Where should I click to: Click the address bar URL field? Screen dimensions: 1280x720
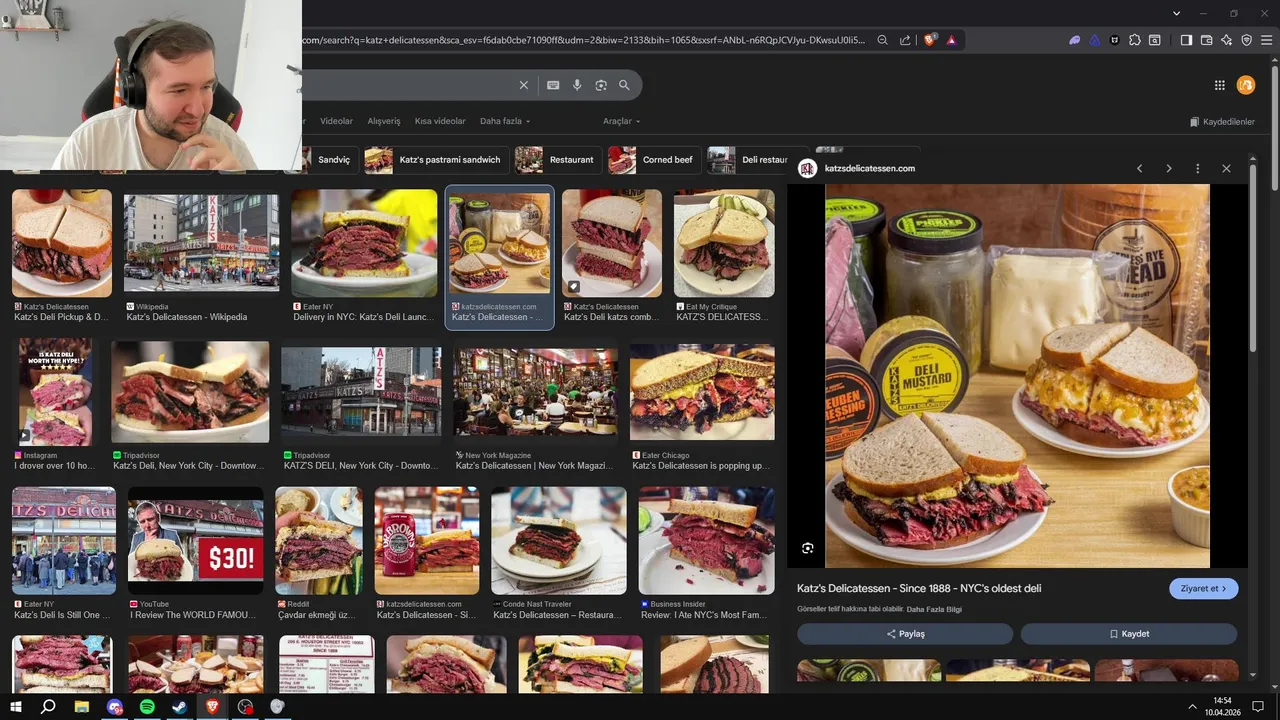pyautogui.click(x=585, y=40)
